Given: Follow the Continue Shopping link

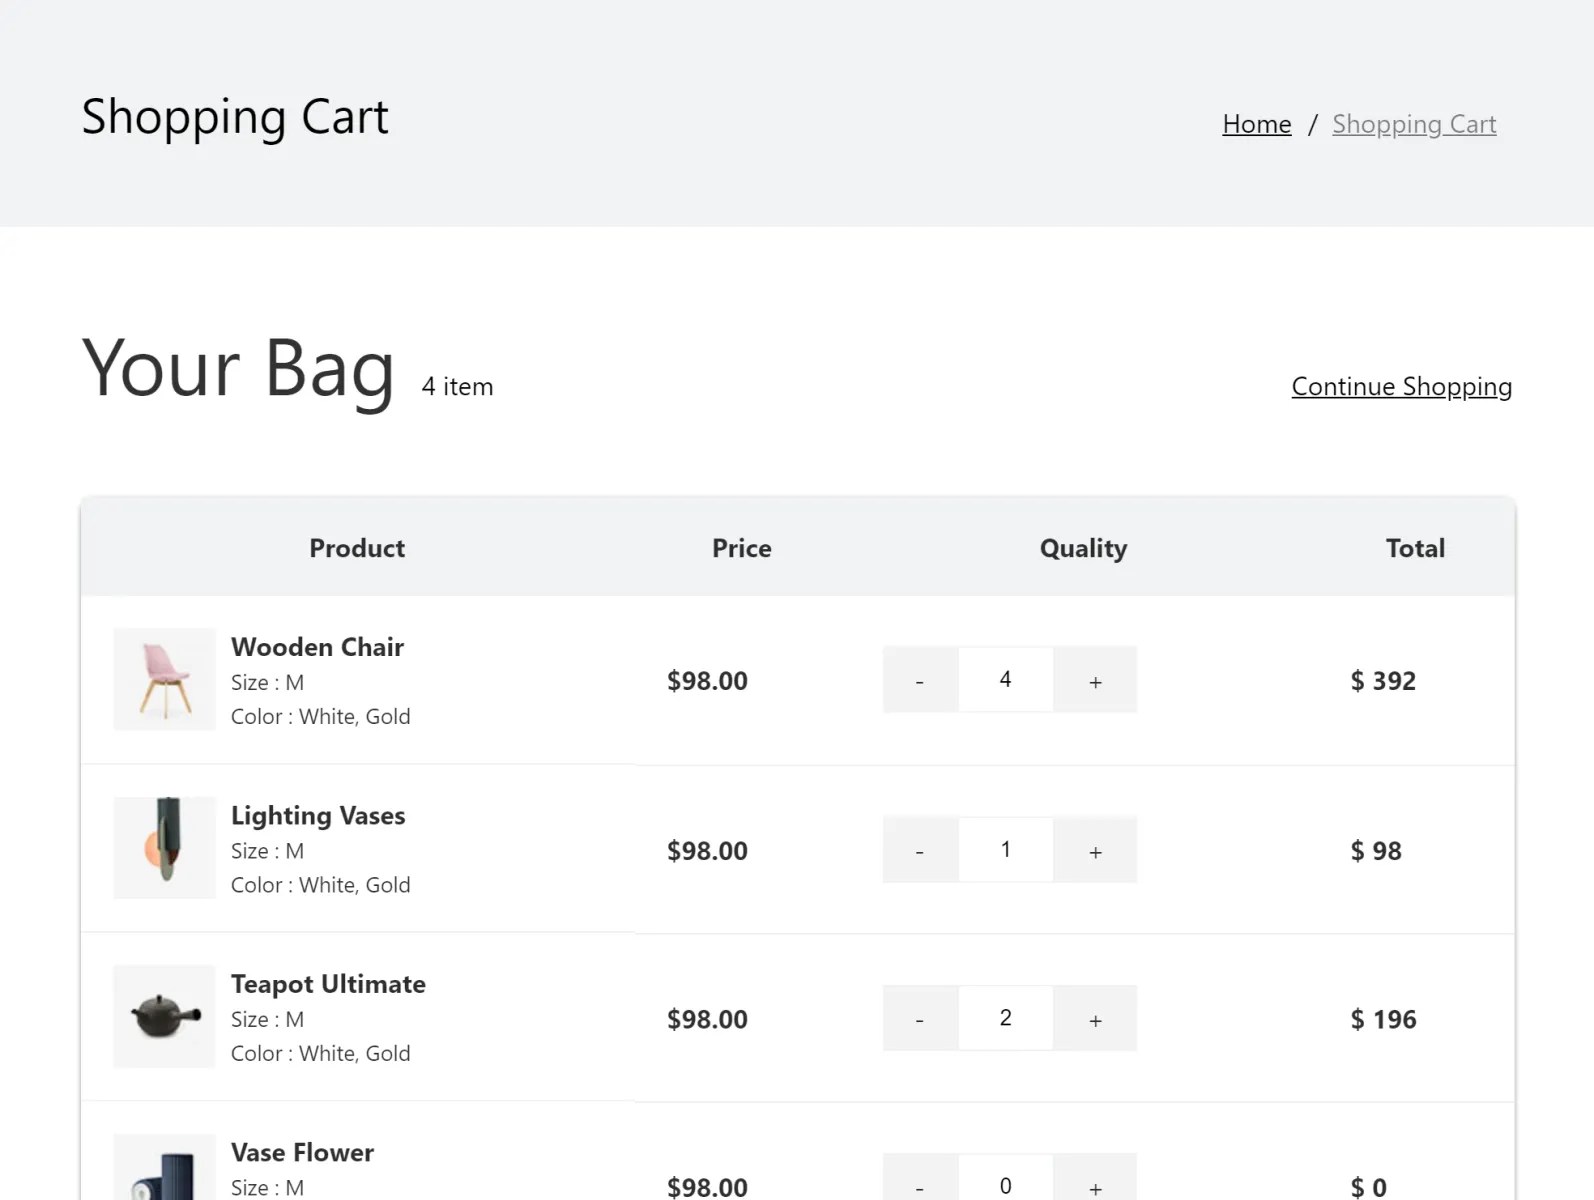Looking at the screenshot, I should tap(1401, 387).
